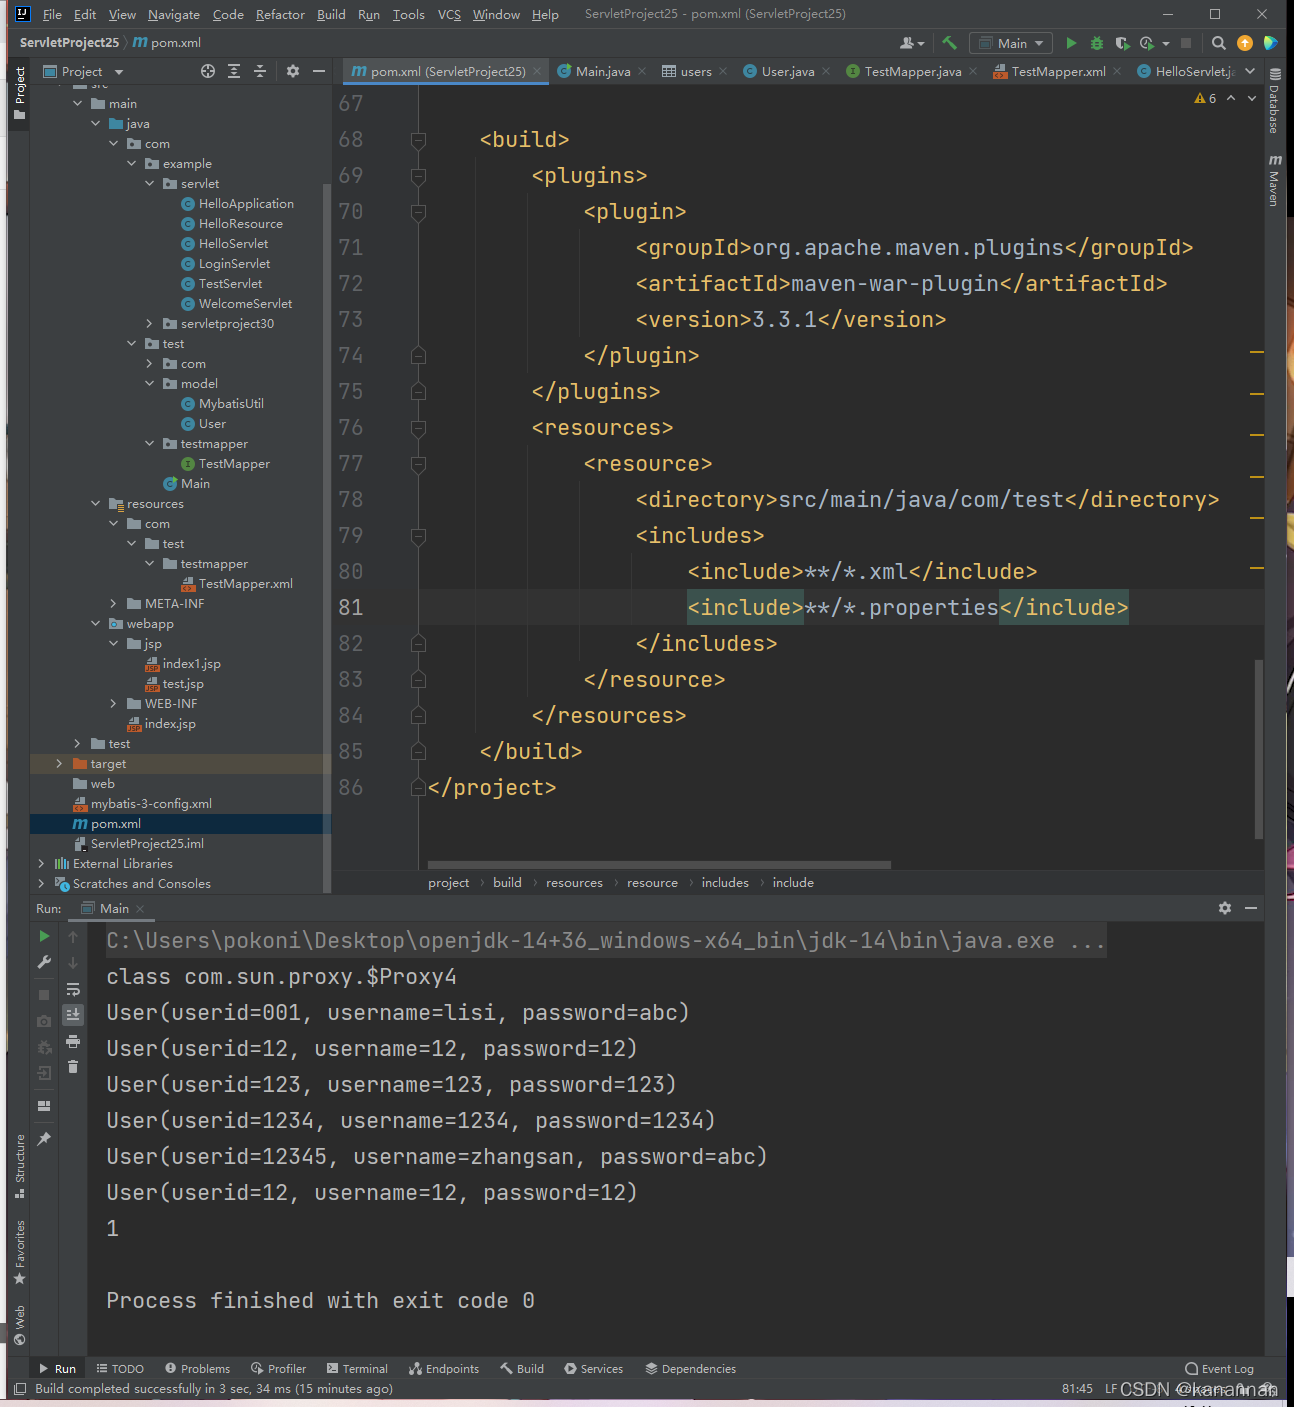The image size is (1294, 1407).
Task: Switch to the Main.java editor tab
Action: tap(602, 71)
